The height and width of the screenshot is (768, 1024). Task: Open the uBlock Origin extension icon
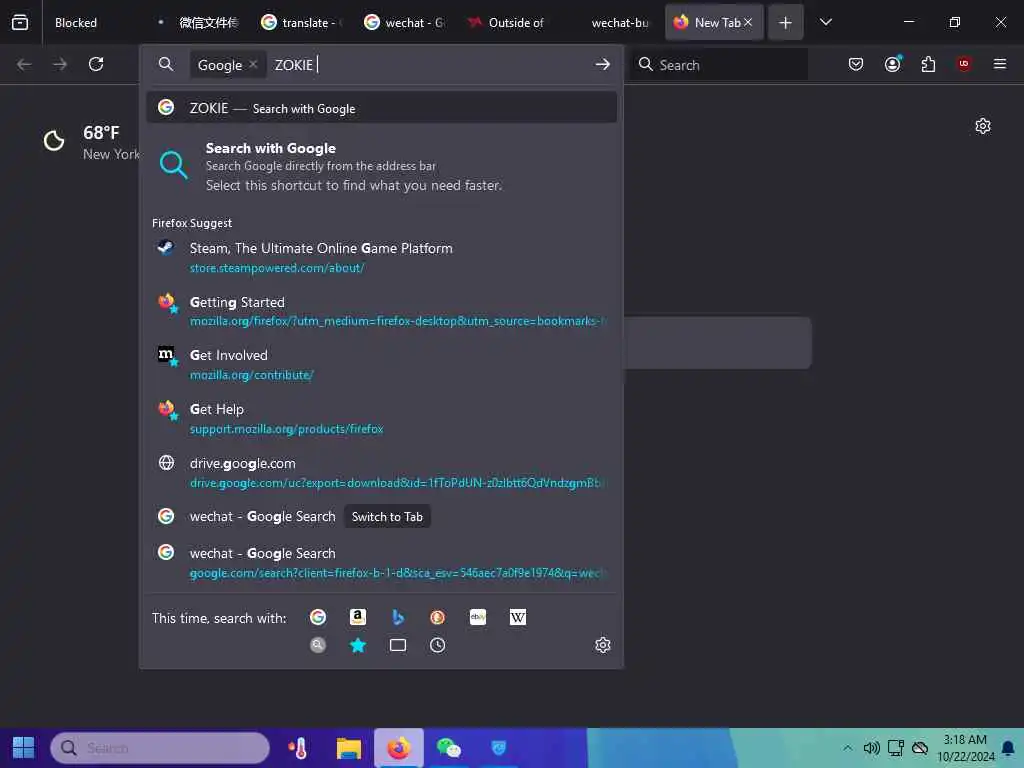point(964,64)
